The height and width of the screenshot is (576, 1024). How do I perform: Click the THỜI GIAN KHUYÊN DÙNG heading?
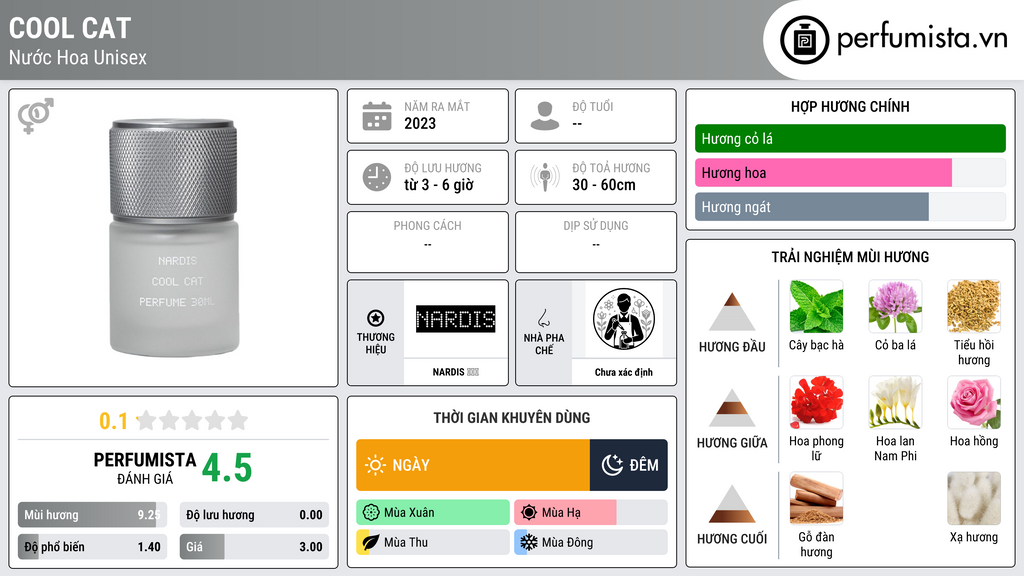tap(512, 418)
